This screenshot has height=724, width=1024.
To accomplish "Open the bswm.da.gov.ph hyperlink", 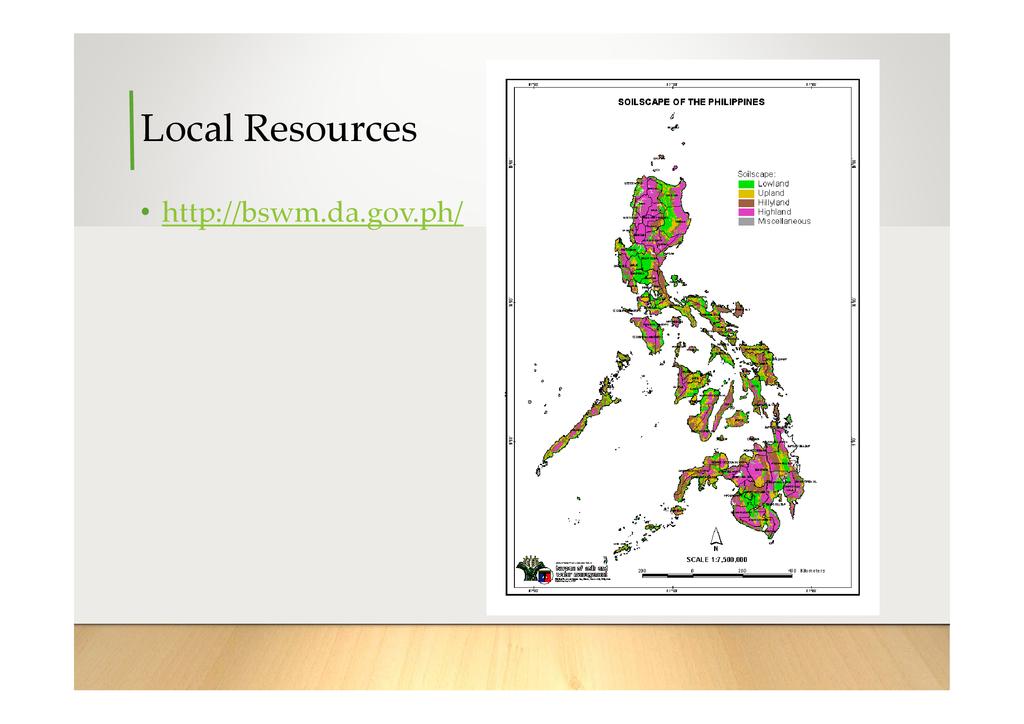I will tap(312, 213).
